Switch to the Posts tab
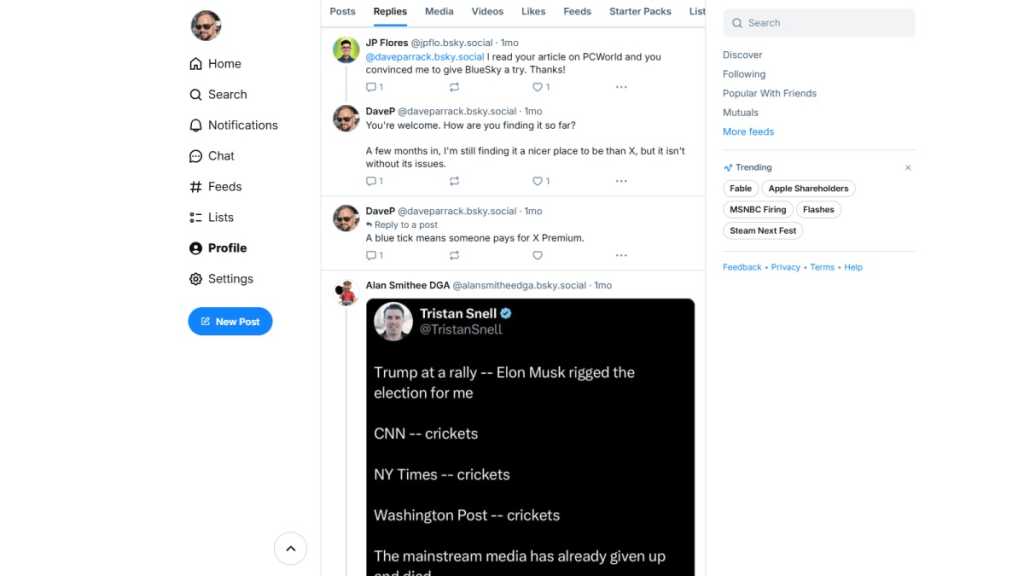1024x576 pixels. [342, 11]
